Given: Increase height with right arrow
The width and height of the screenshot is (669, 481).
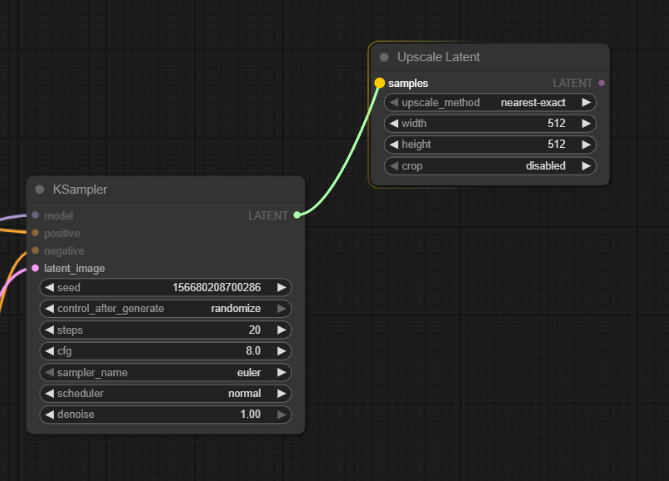Looking at the screenshot, I should click(586, 145).
